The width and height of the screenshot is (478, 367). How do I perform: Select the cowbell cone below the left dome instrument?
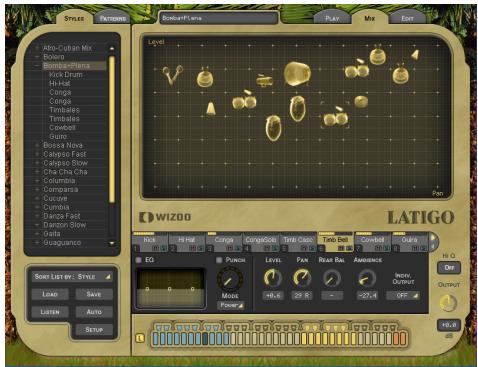211,108
